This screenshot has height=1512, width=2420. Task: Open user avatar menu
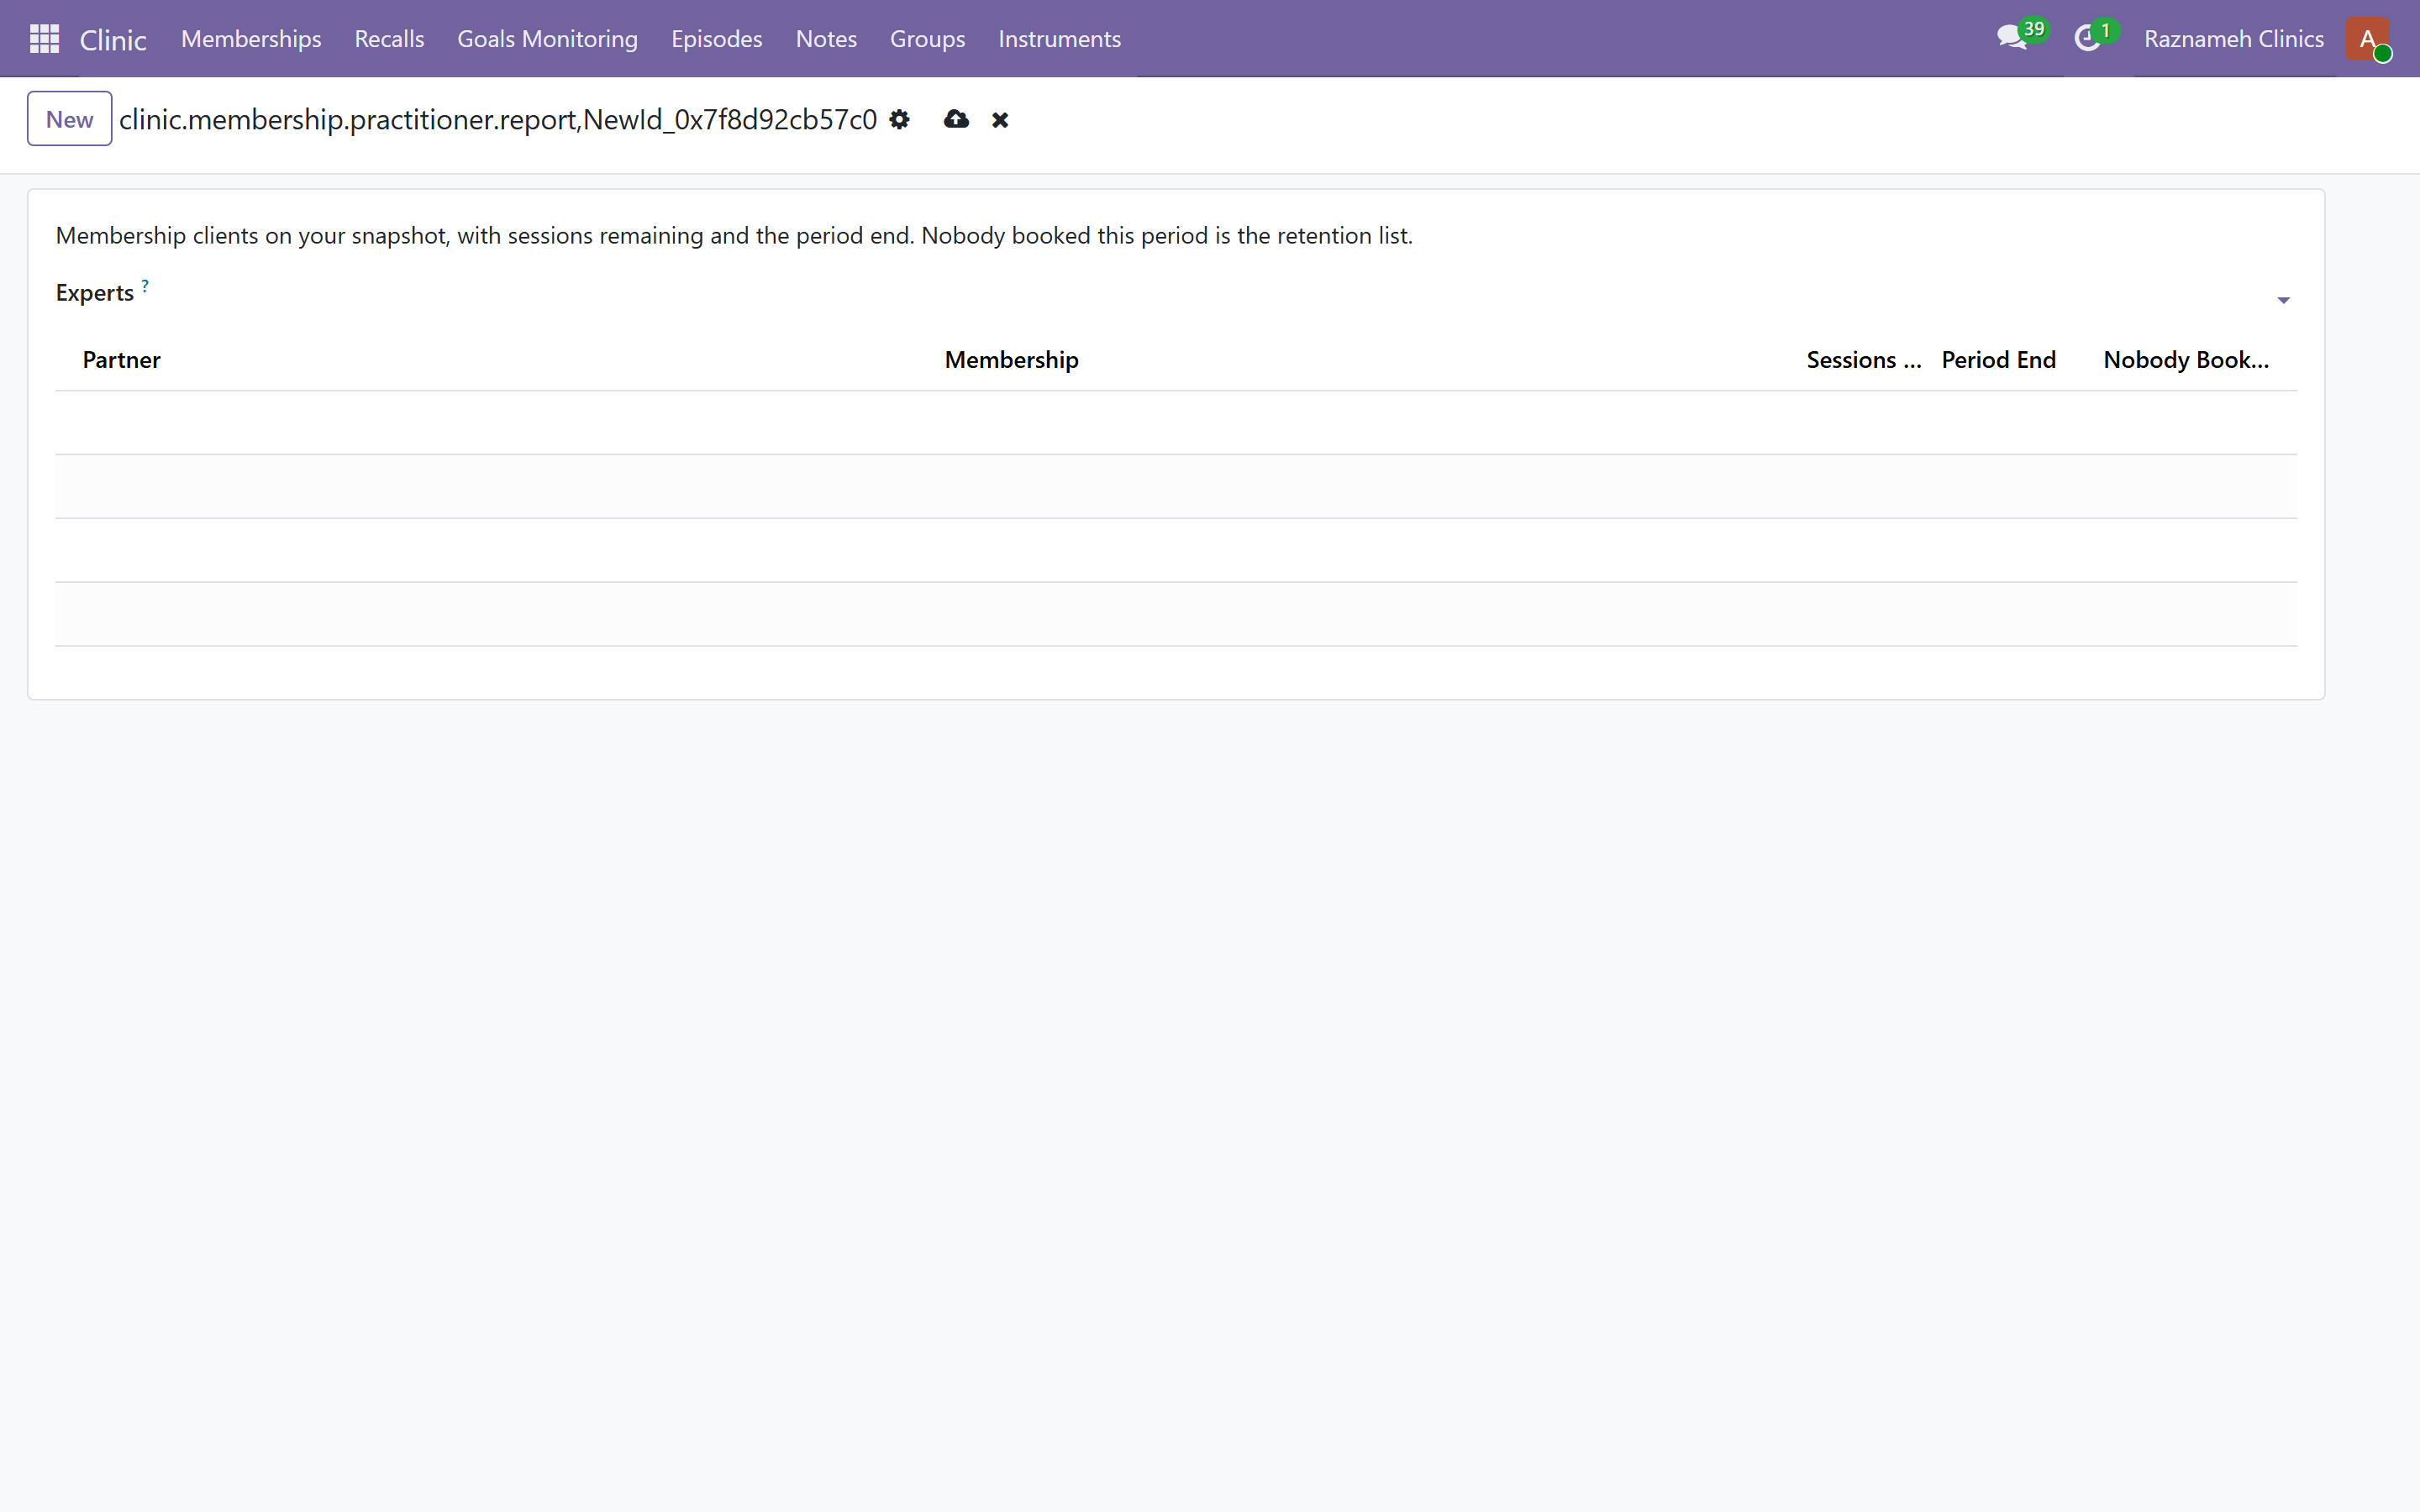click(x=2367, y=39)
